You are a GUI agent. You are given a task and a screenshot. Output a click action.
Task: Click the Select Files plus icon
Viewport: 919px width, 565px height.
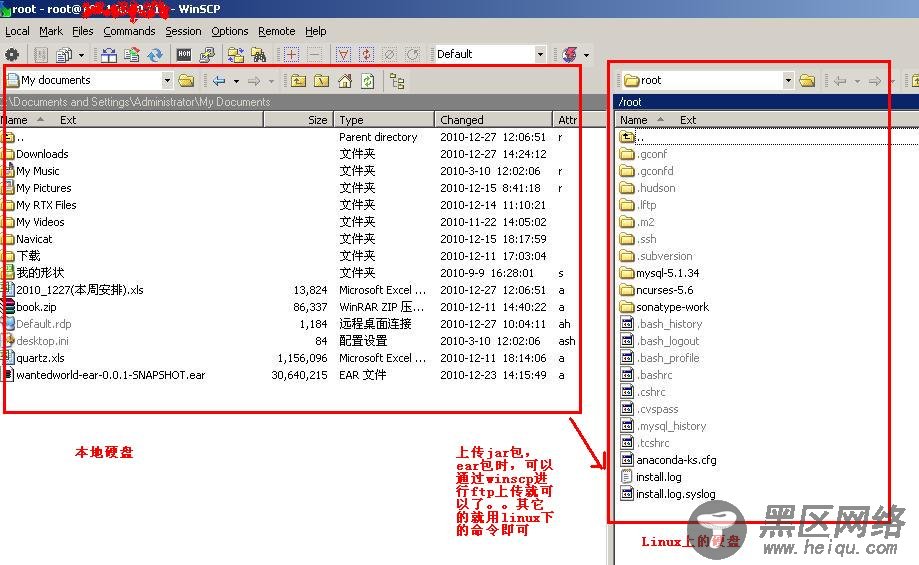(x=291, y=55)
